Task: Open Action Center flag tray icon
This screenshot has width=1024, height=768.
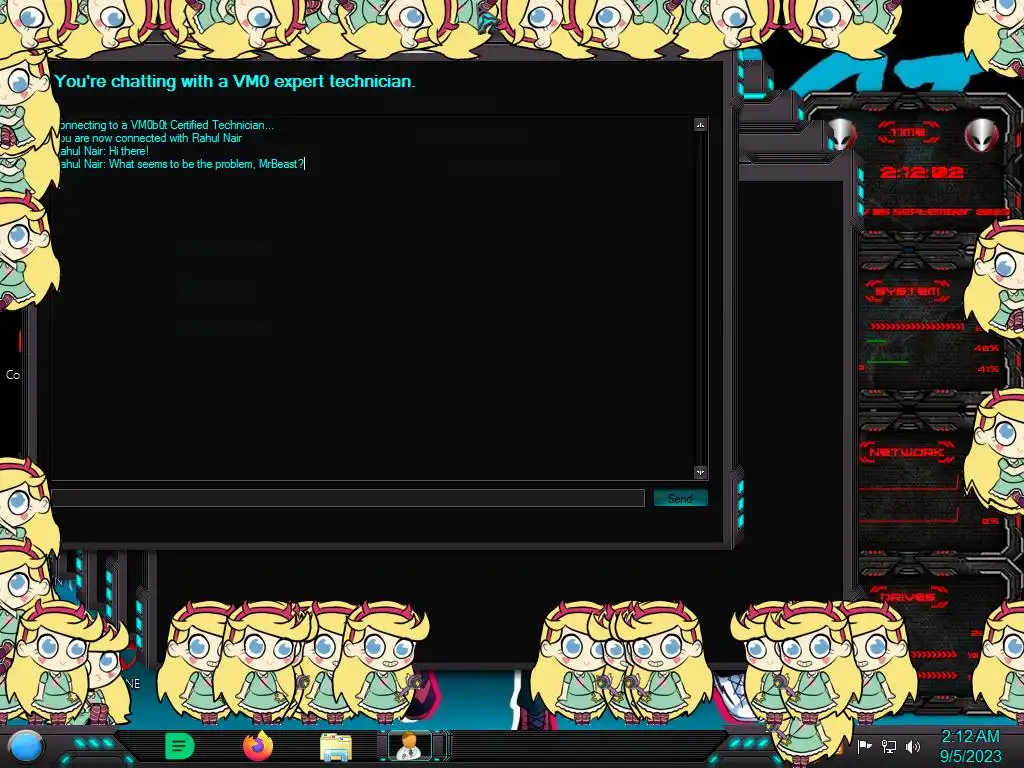Action: click(865, 746)
